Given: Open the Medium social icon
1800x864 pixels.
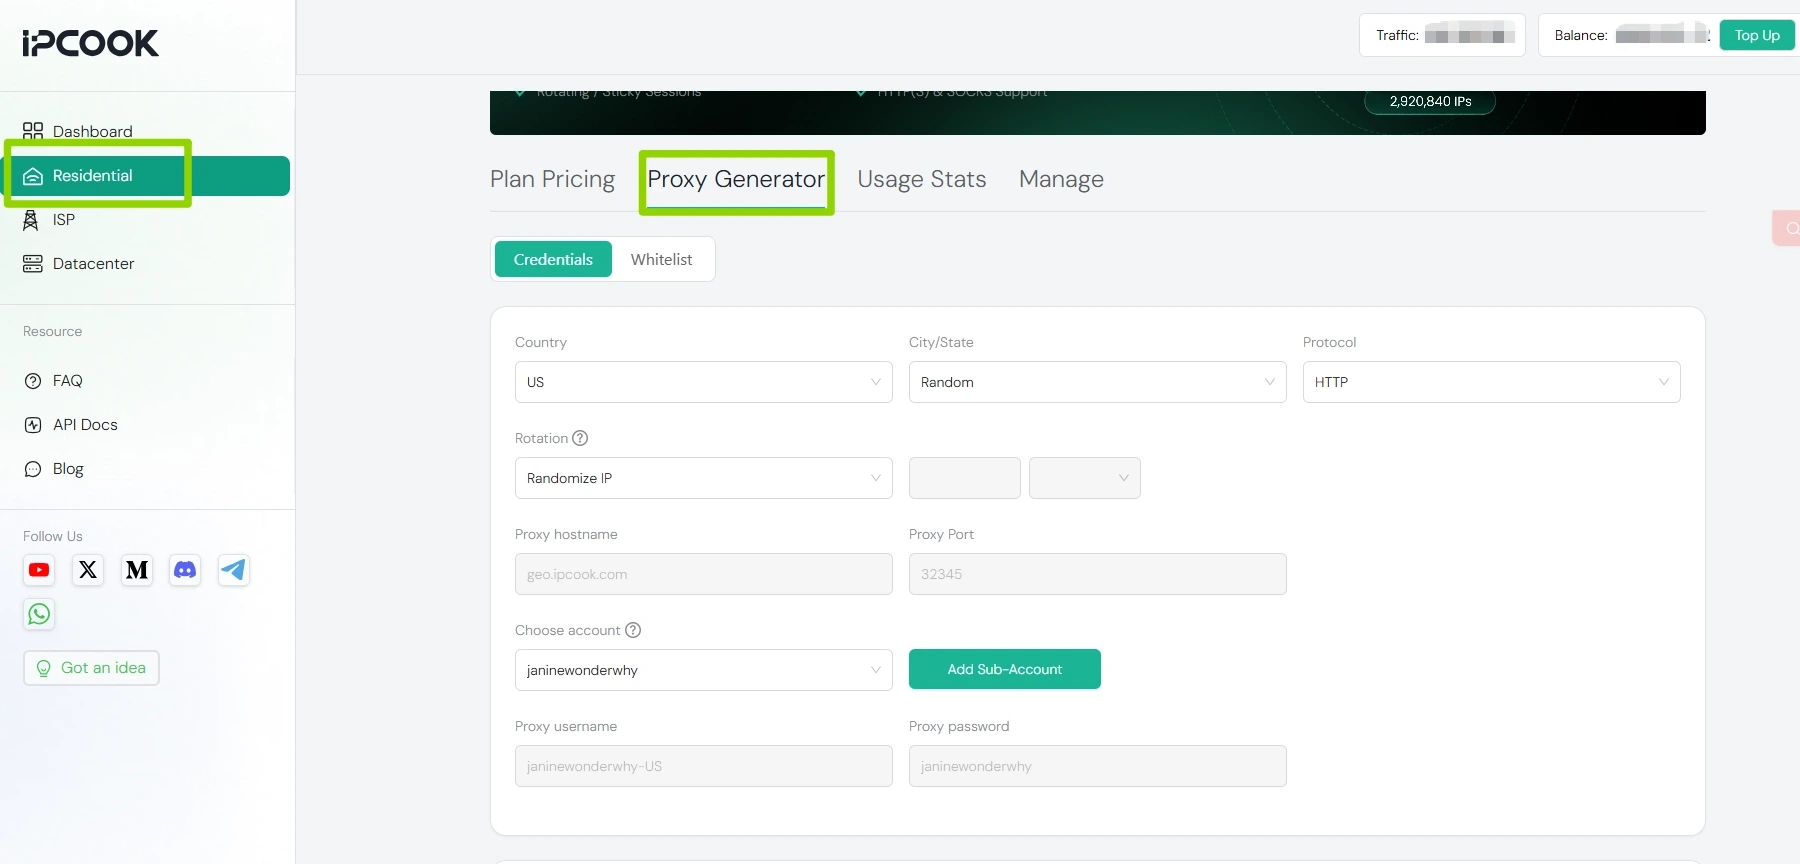Looking at the screenshot, I should point(137,570).
